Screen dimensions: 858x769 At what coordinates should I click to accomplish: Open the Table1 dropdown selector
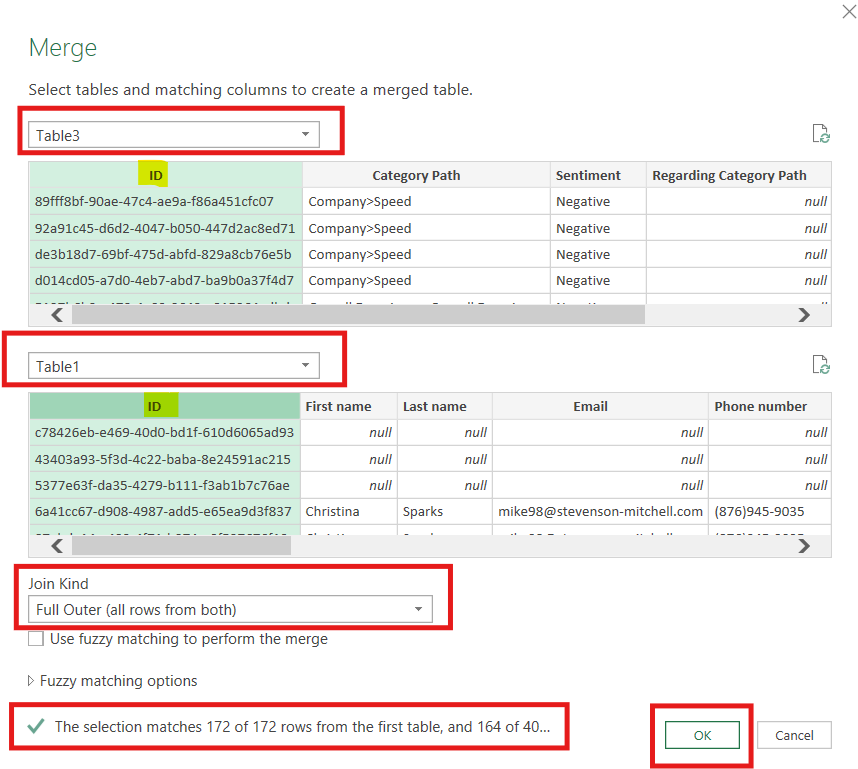174,366
